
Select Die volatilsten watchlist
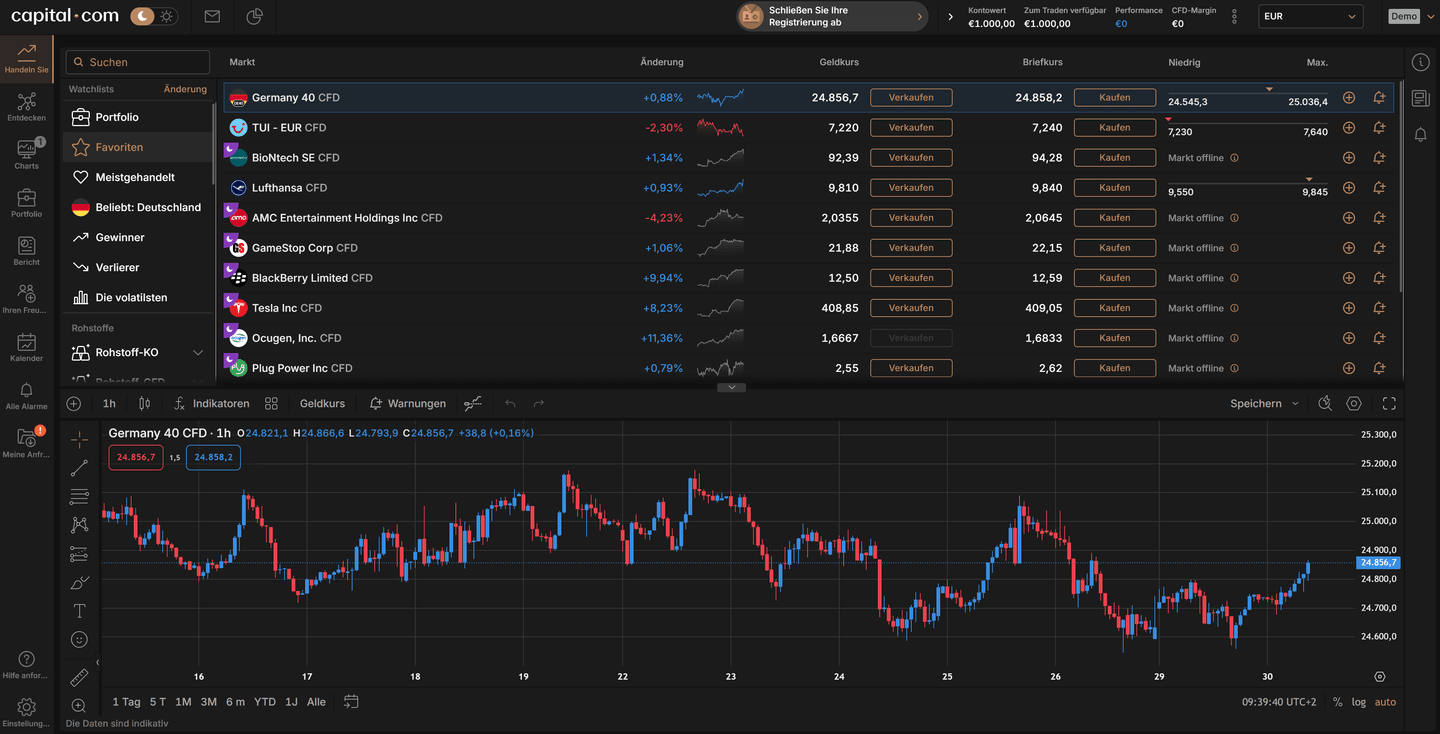pyautogui.click(x=138, y=297)
